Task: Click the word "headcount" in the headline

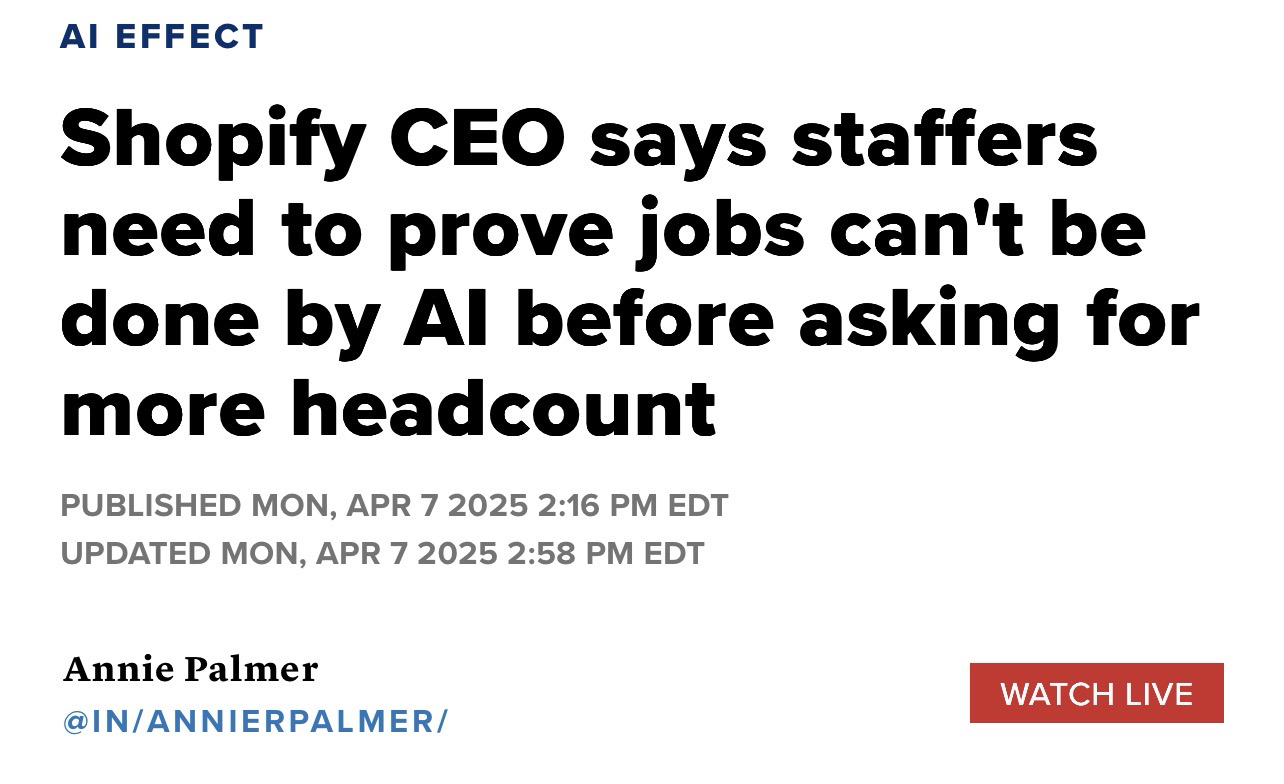Action: tap(504, 408)
